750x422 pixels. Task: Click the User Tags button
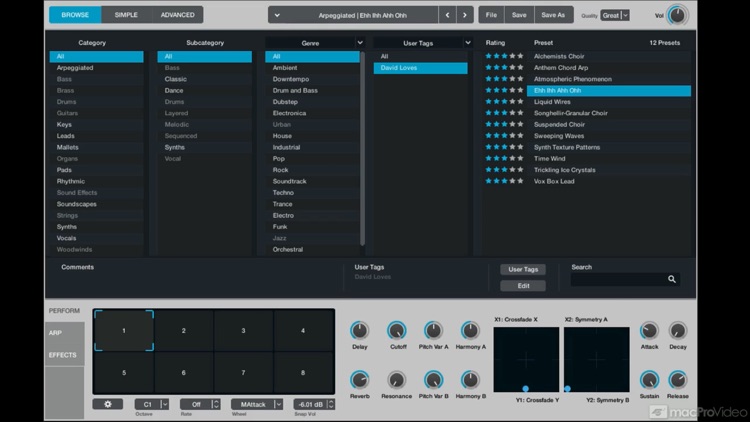[523, 269]
